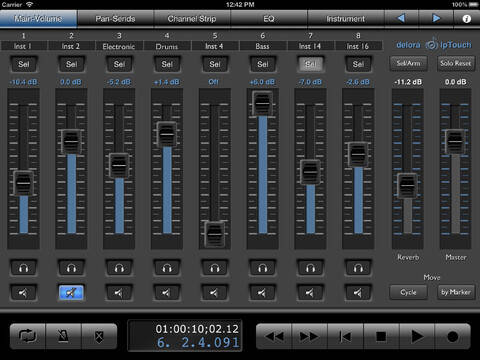Click the Reverb fader knob
Screen dimensions: 480x360
tap(407, 186)
